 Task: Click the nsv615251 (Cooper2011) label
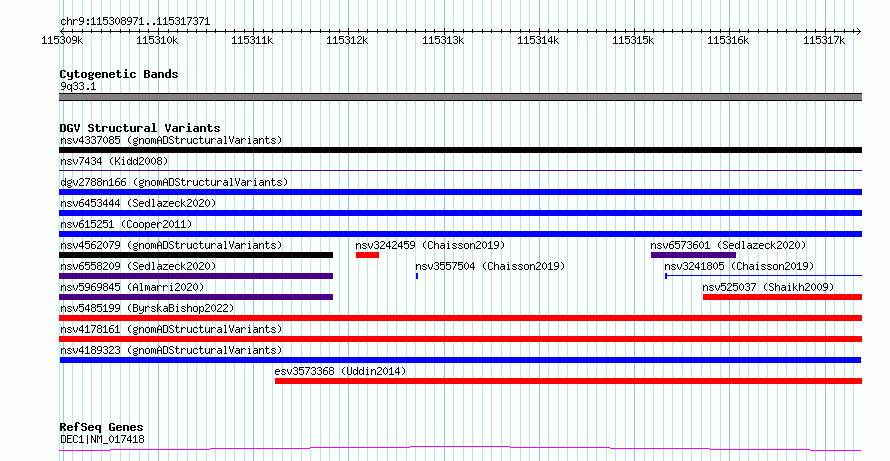[126, 224]
